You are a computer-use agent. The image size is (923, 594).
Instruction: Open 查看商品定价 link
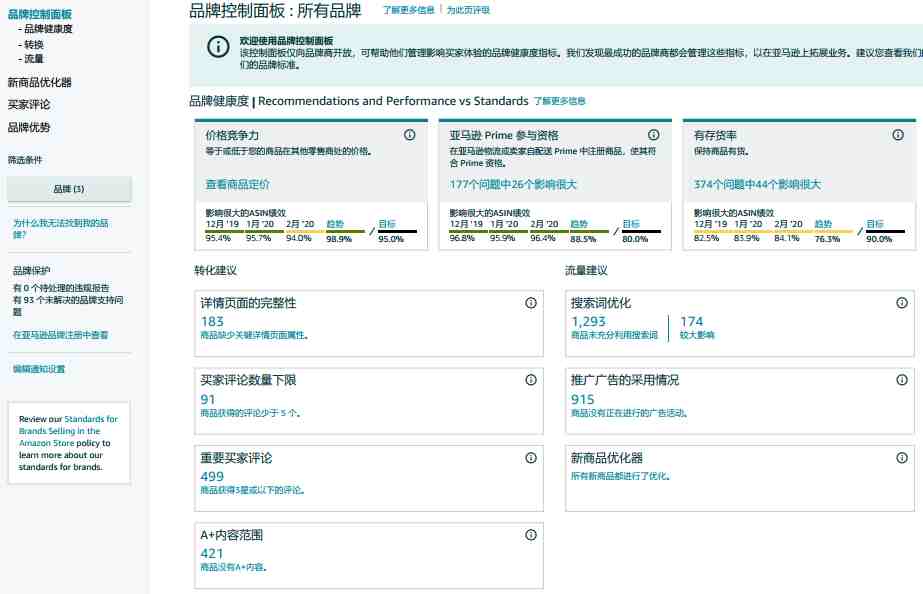[x=237, y=184]
